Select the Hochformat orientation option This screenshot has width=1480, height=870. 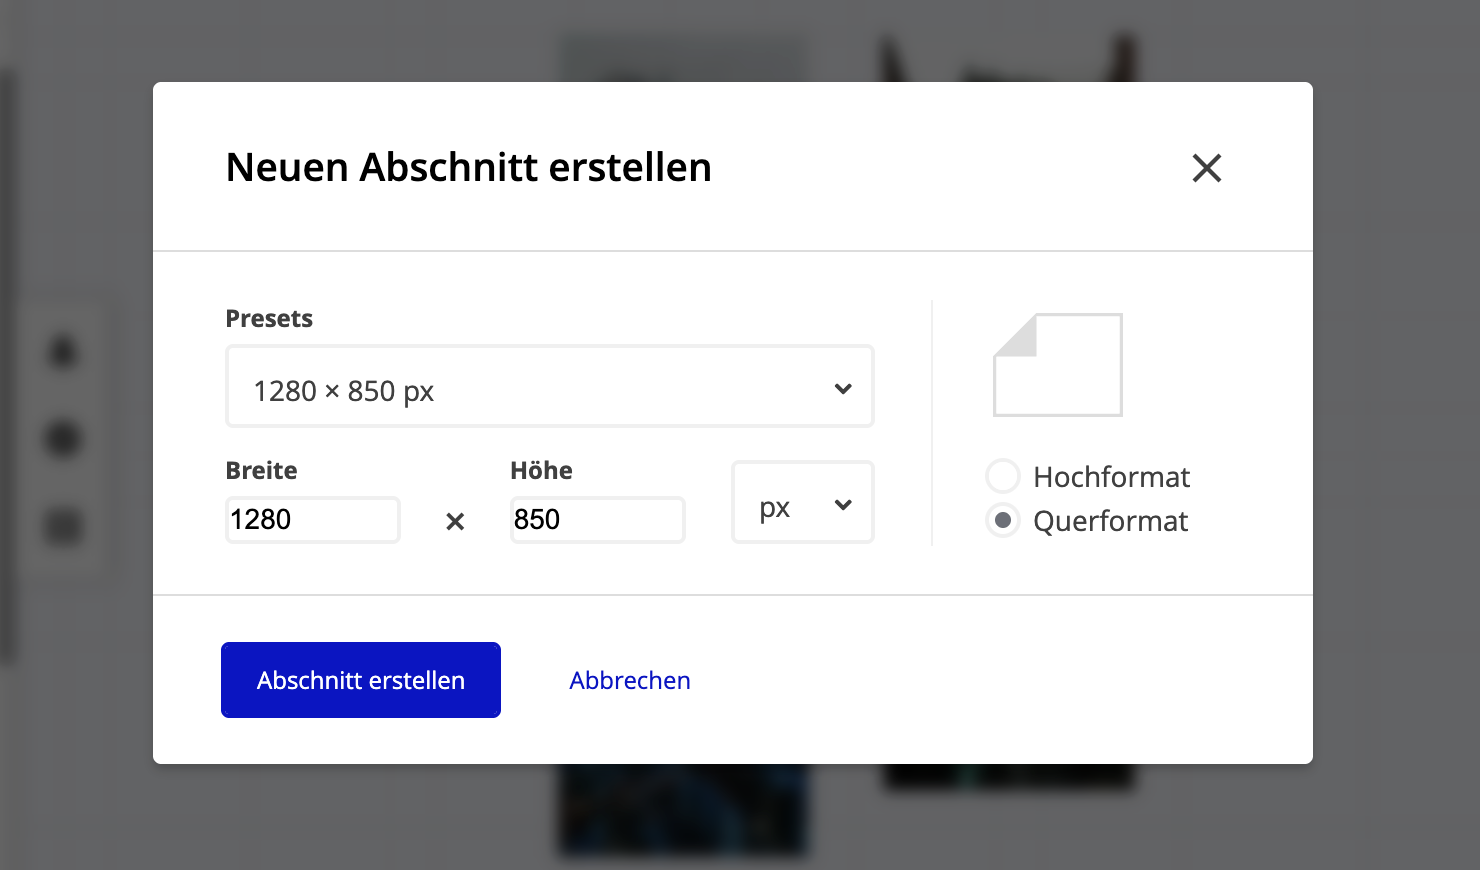(1002, 476)
